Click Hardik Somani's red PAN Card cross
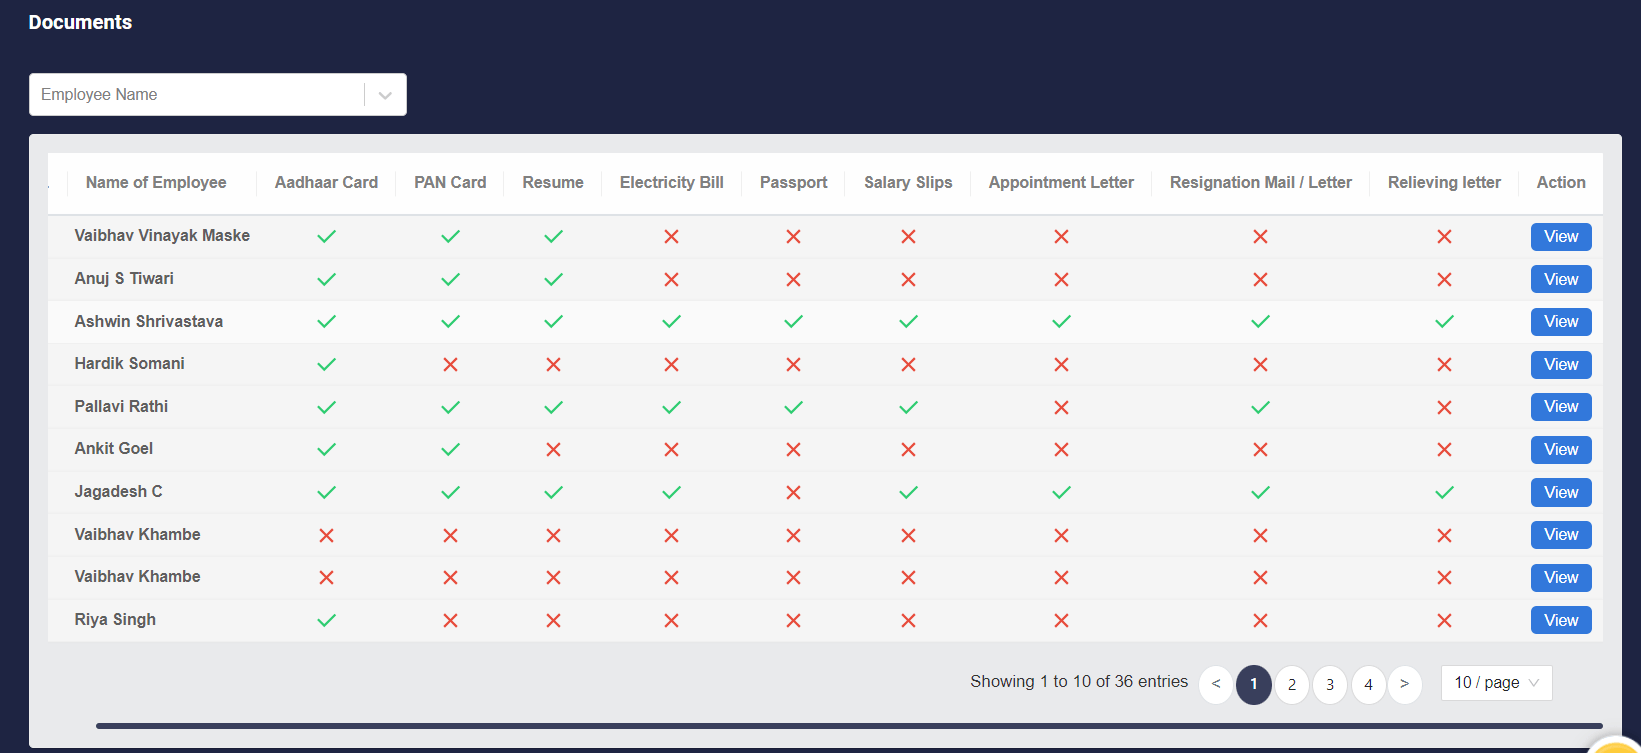The width and height of the screenshot is (1641, 753). pyautogui.click(x=450, y=365)
